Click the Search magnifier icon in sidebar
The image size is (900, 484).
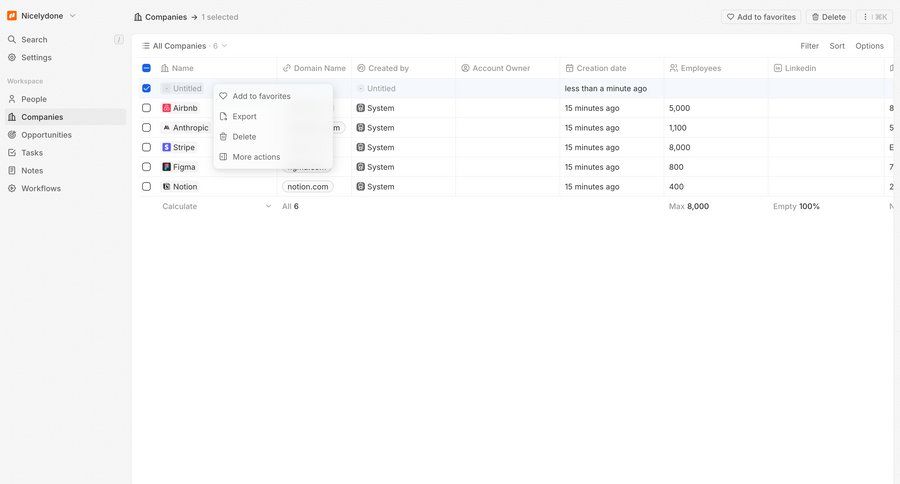11,40
